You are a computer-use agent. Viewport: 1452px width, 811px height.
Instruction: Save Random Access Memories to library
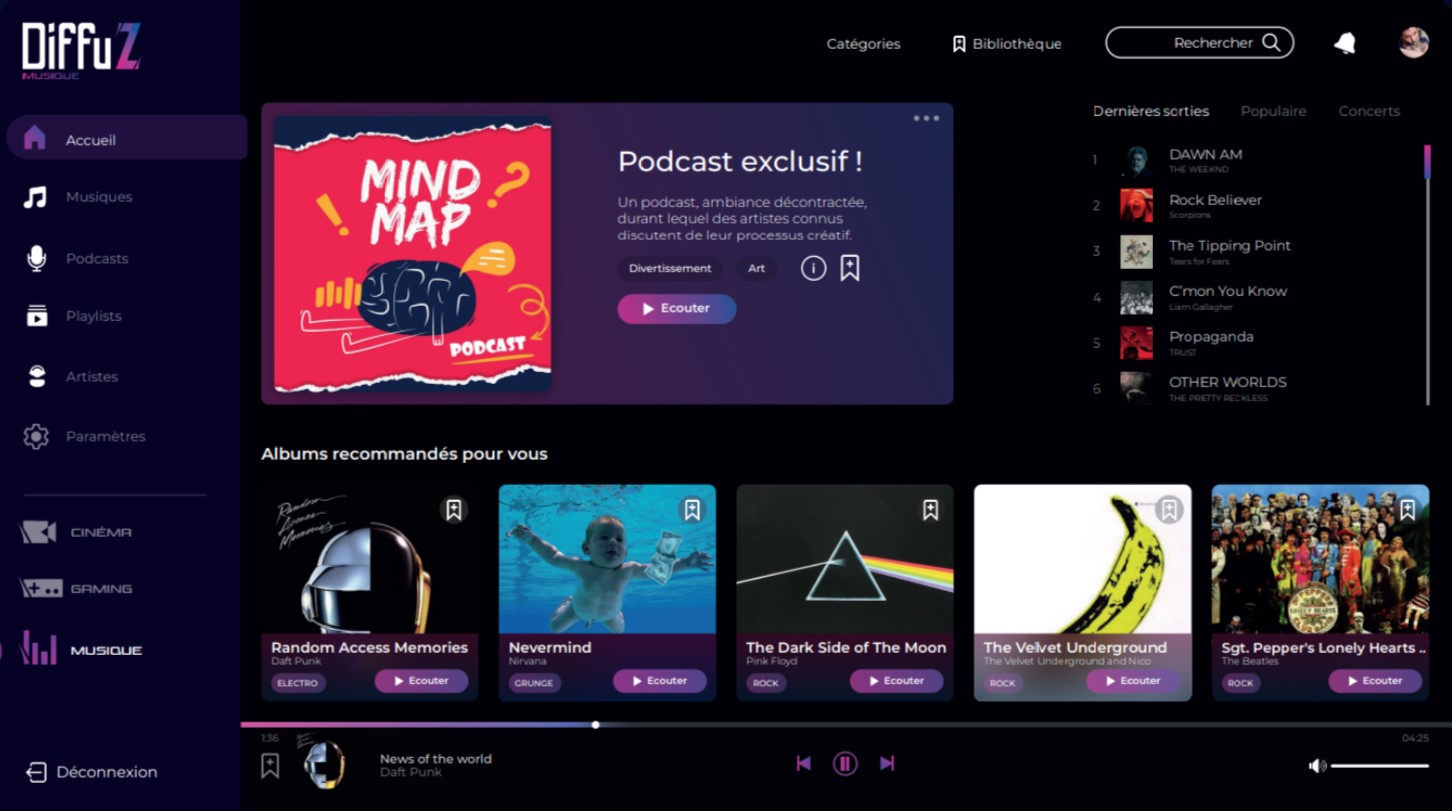453,510
